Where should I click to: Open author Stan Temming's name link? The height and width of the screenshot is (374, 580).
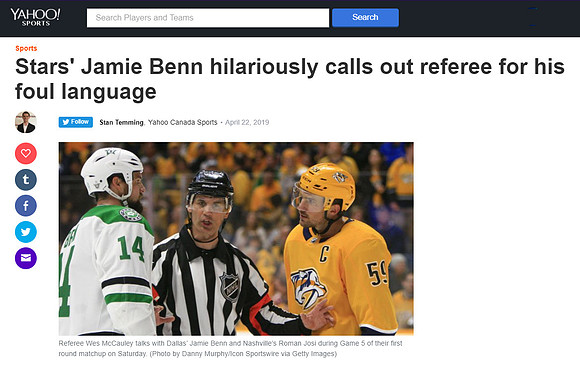[x=121, y=122]
